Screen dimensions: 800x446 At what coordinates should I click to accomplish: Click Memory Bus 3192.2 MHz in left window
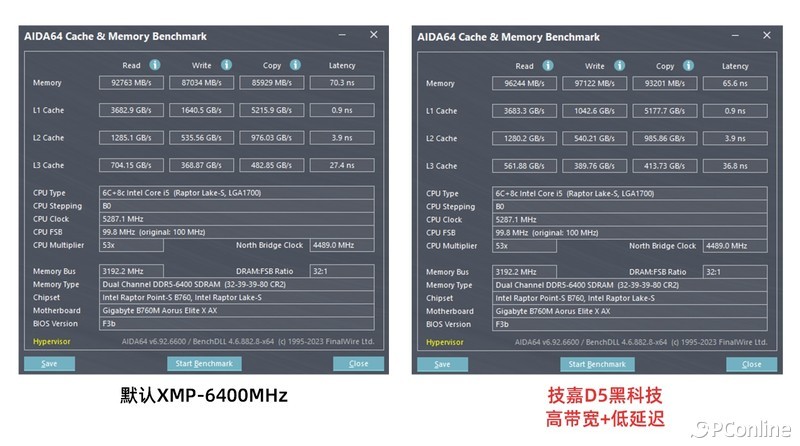tap(131, 271)
